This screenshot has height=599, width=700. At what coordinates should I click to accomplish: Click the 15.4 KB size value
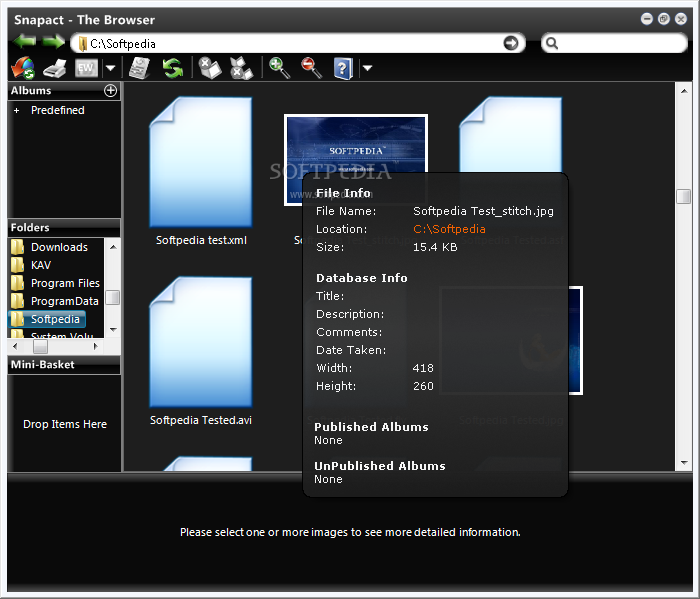435,247
